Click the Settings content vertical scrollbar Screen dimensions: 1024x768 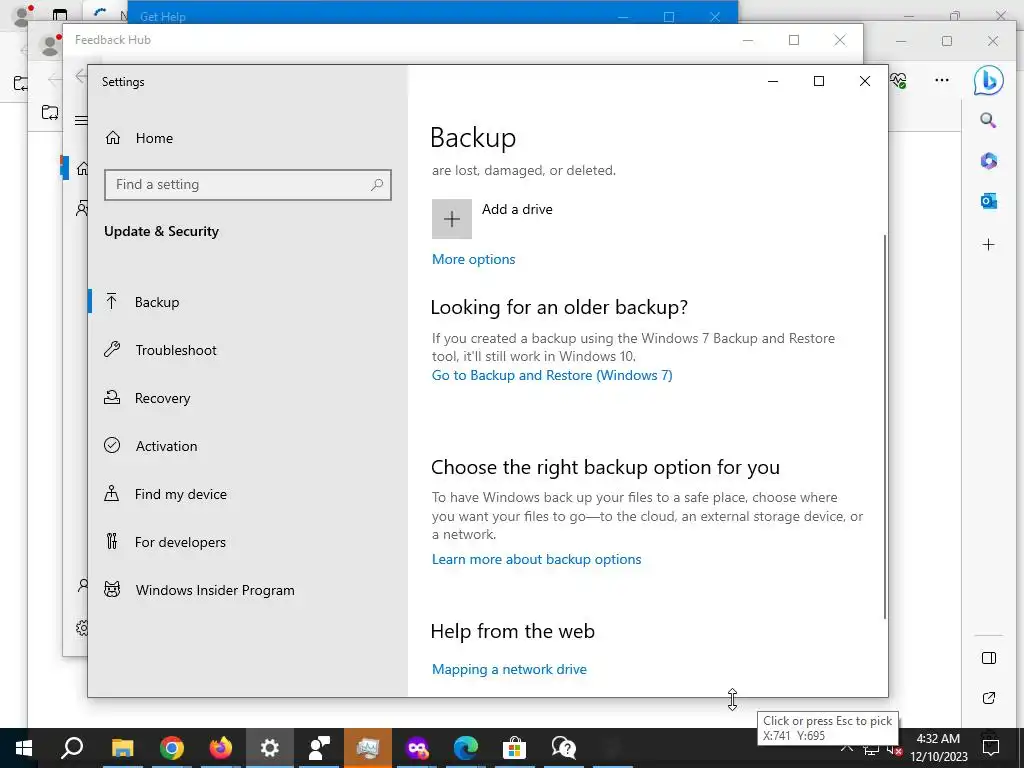click(x=885, y=426)
